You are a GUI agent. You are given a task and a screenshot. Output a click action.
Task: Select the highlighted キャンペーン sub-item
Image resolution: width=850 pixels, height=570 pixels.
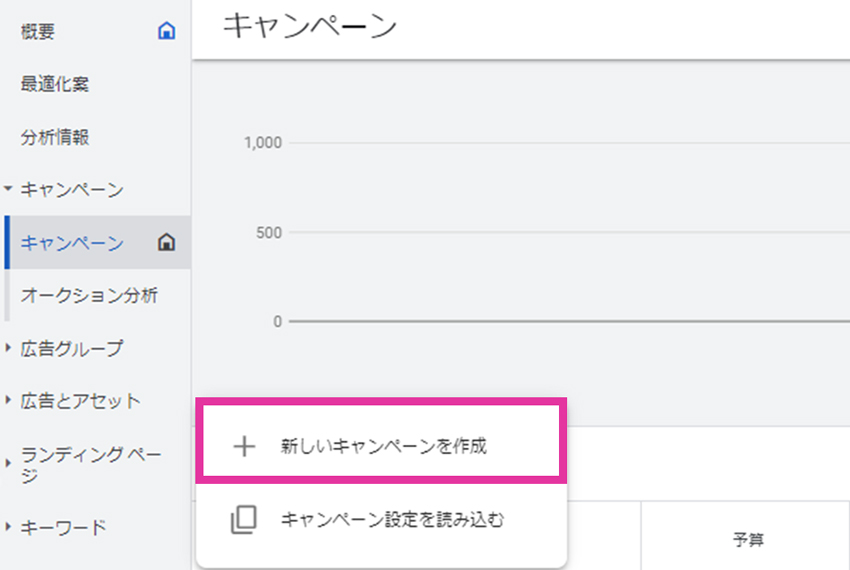click(x=98, y=242)
